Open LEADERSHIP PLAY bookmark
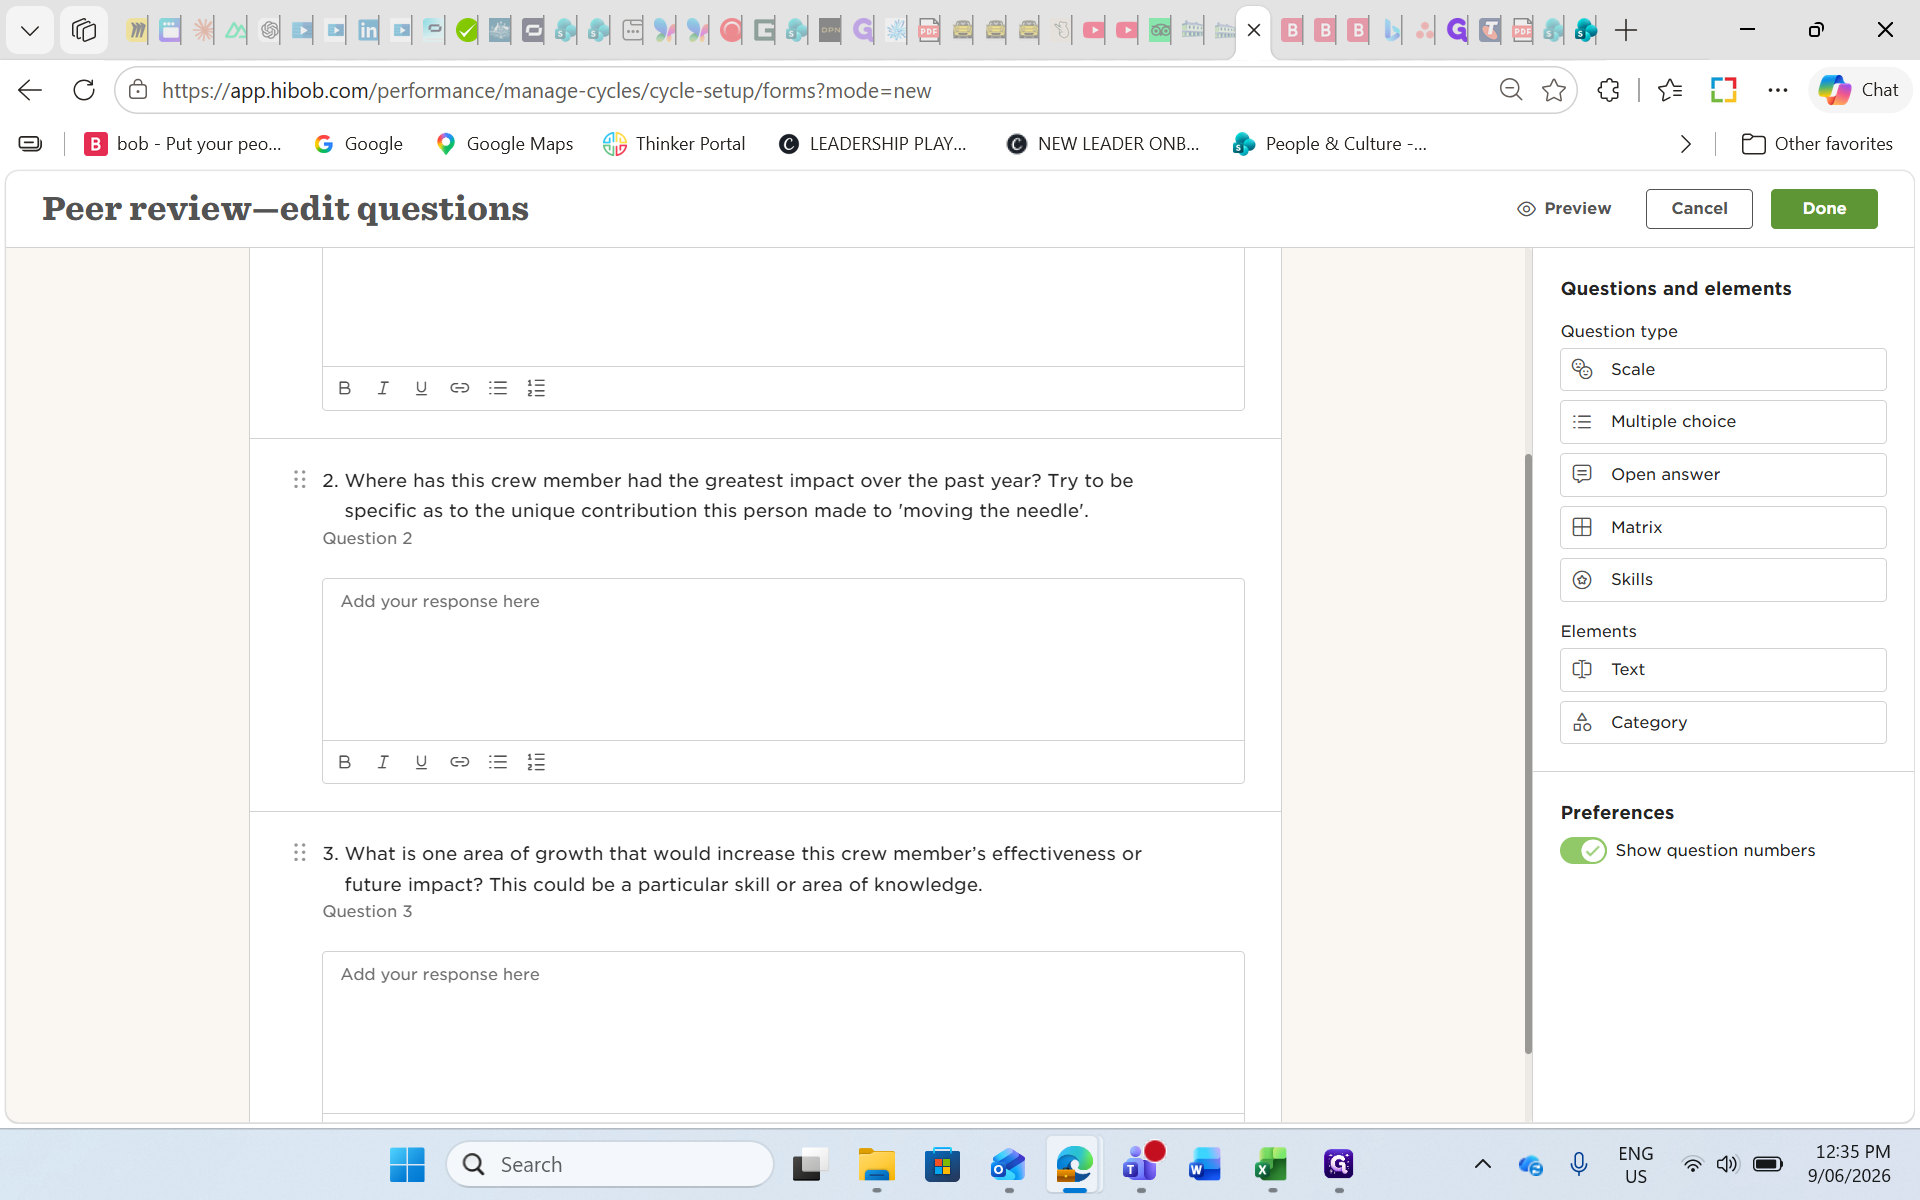Screen dimensions: 1920x1200 tap(873, 144)
